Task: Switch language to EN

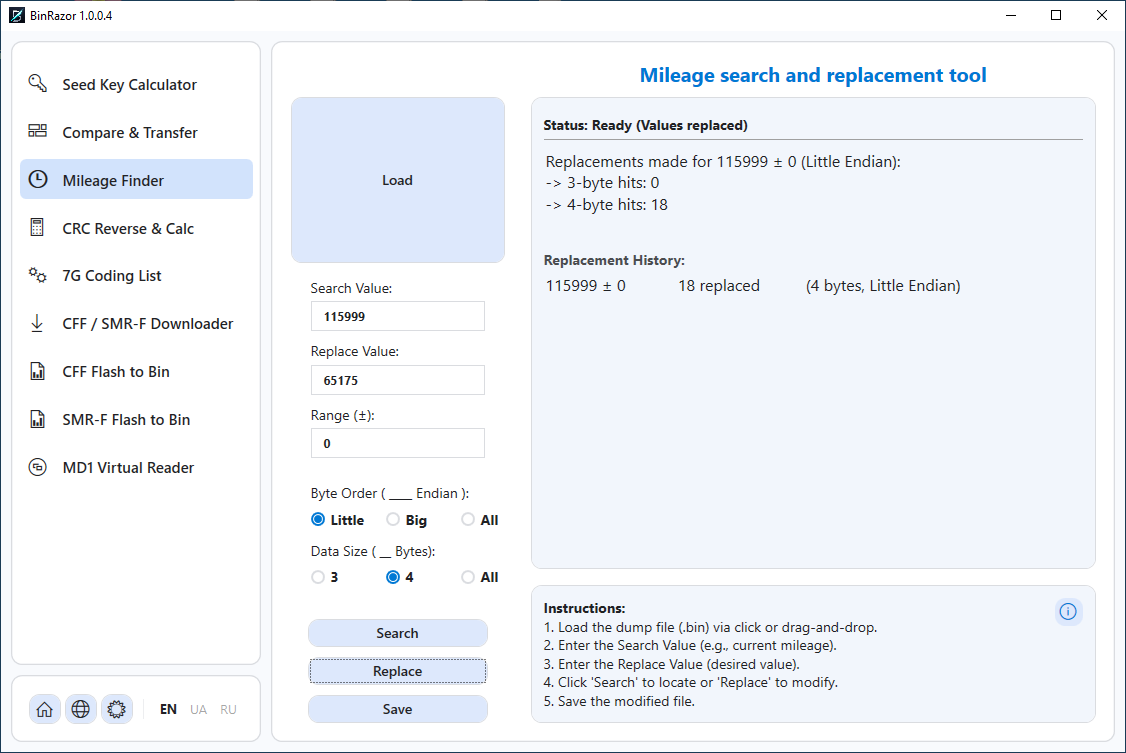Action: (168, 709)
